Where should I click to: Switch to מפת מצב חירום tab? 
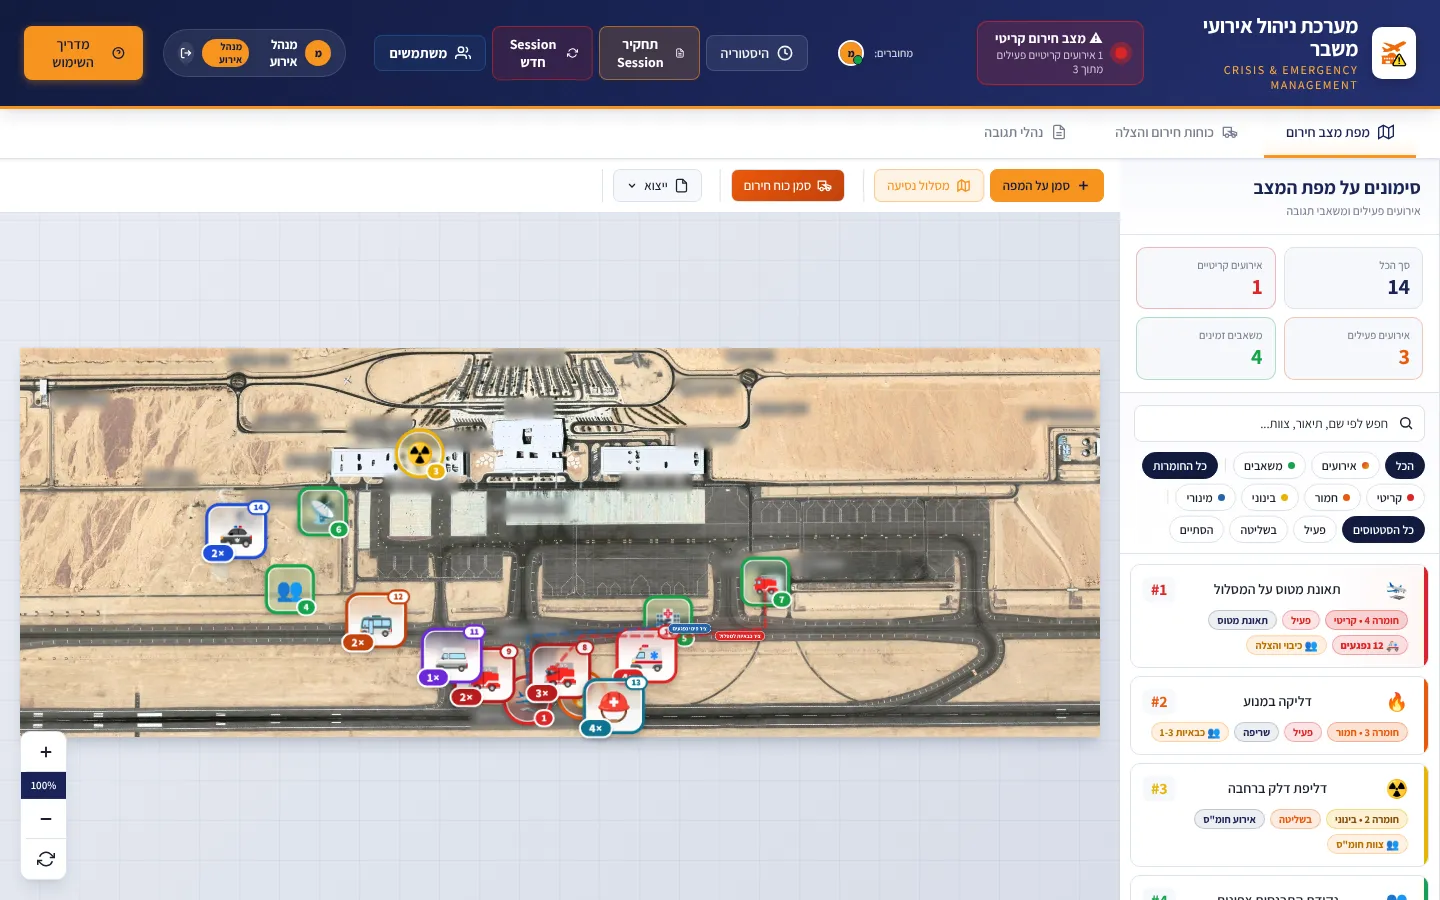point(1340,132)
